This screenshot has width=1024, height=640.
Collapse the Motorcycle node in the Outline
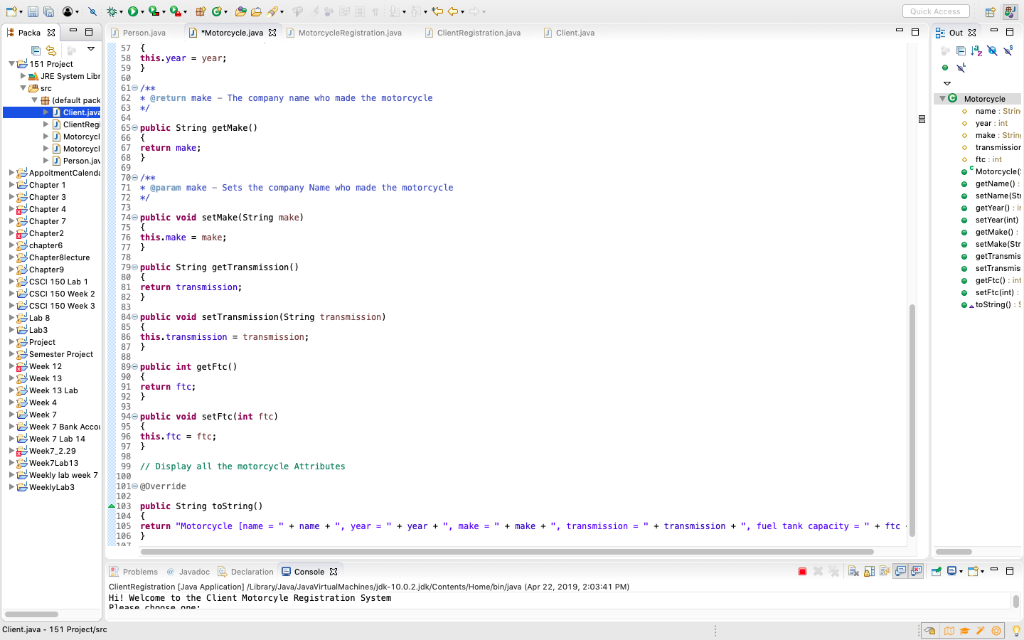941,98
